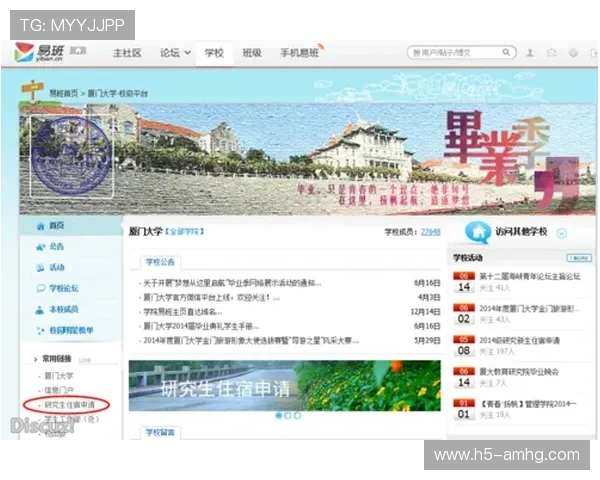
Task: Expand the 论坛 dropdown arrow in nav
Action: point(188,52)
